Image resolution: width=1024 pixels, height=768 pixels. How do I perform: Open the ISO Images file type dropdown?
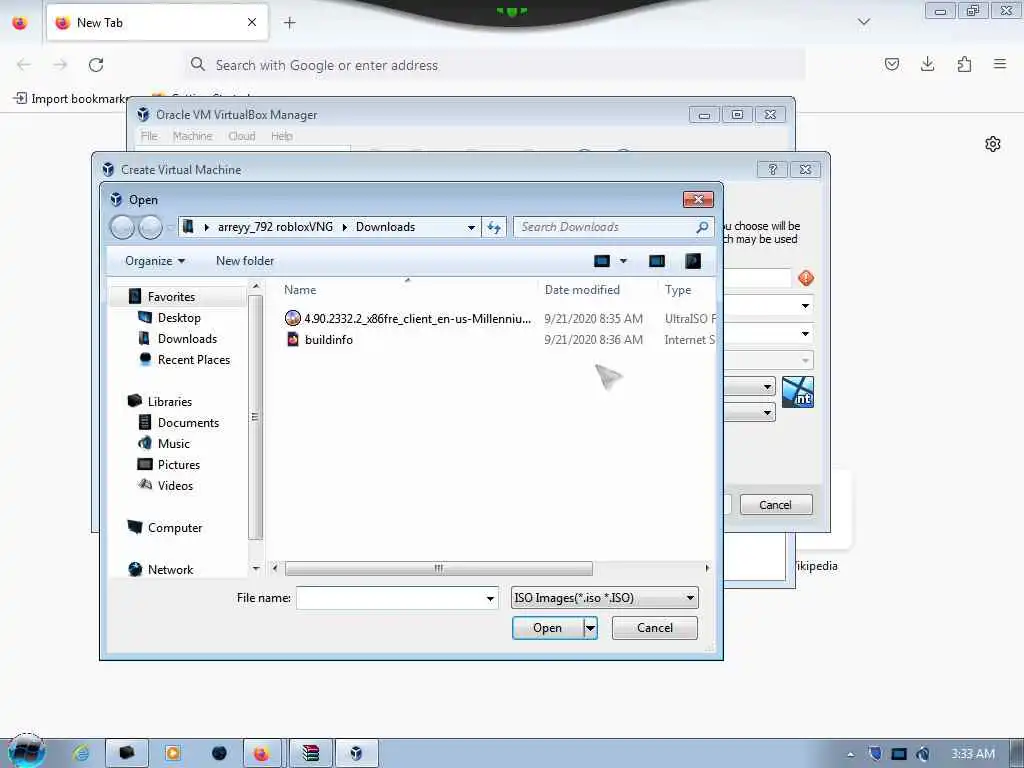[605, 598]
